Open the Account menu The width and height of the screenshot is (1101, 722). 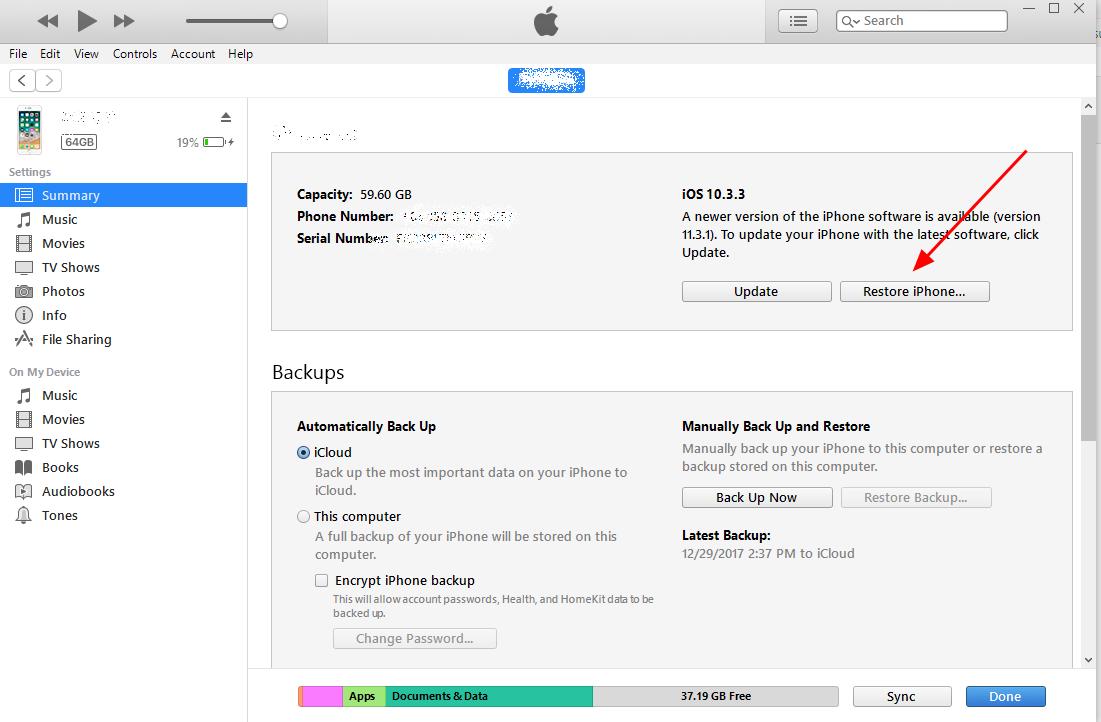(x=193, y=53)
